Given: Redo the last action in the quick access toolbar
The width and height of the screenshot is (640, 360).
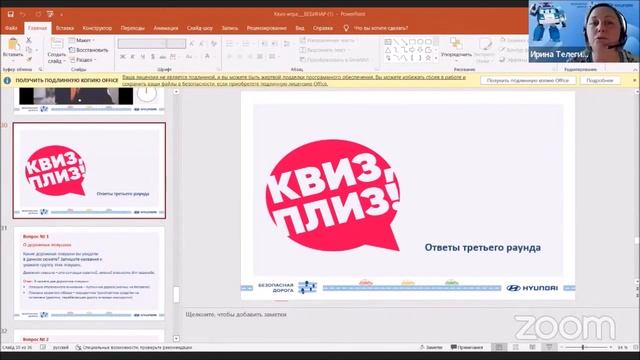Looking at the screenshot, I should (38, 14).
